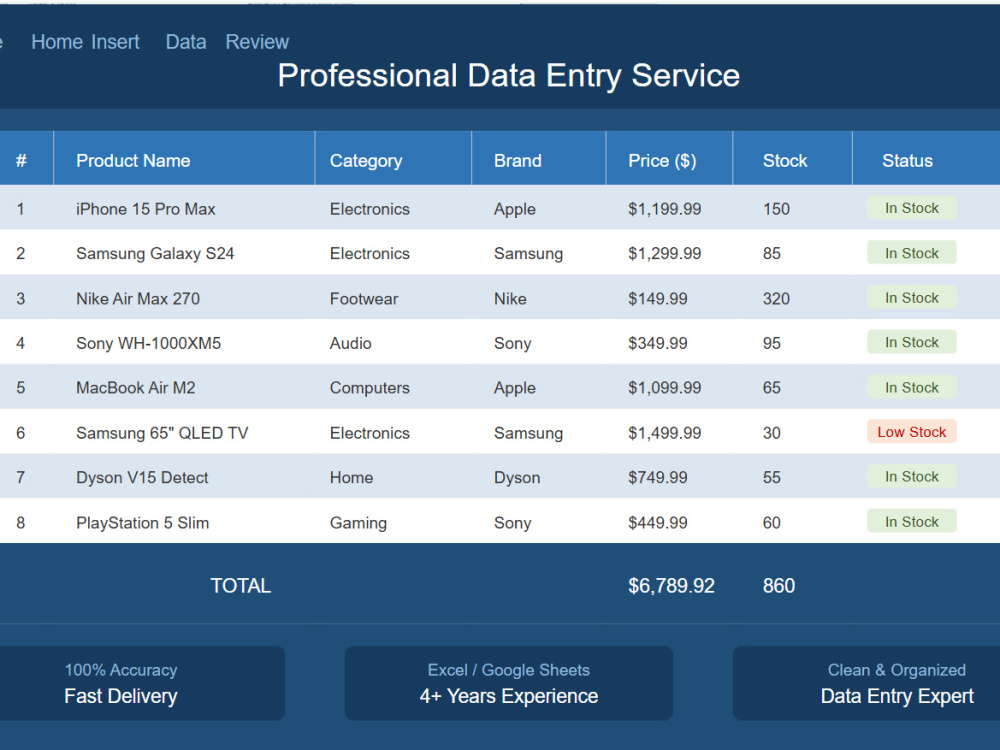The height and width of the screenshot is (750, 1000).
Task: Click the TOTAL label
Action: point(240,585)
